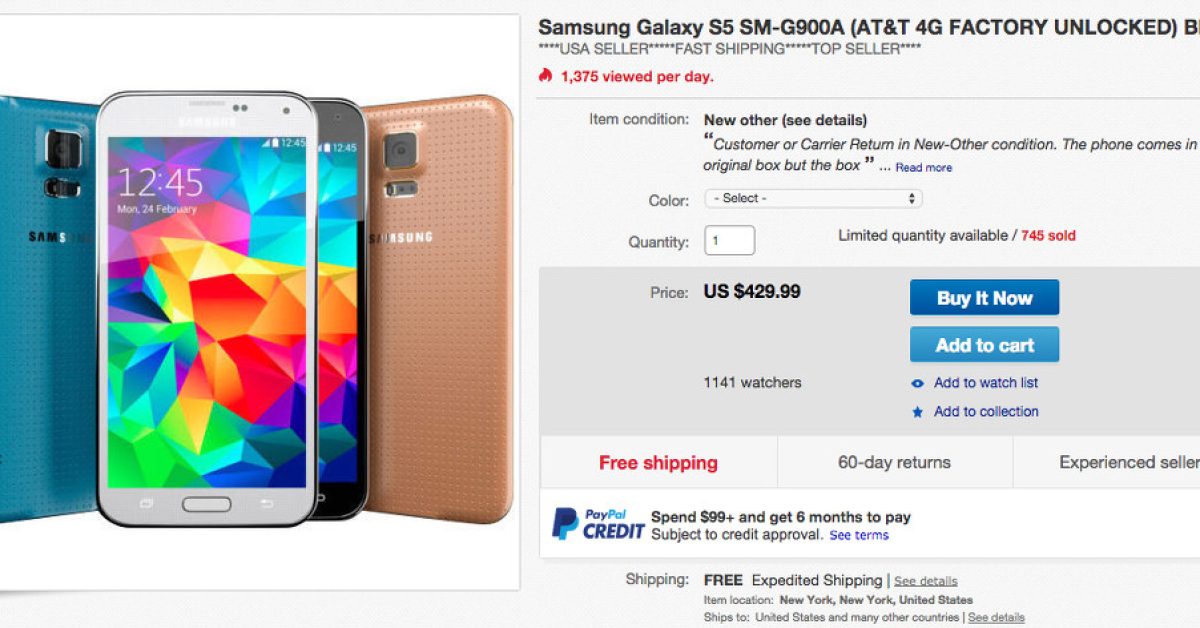Open See details for Expedited Shipping
The width and height of the screenshot is (1200, 628).
pos(925,581)
